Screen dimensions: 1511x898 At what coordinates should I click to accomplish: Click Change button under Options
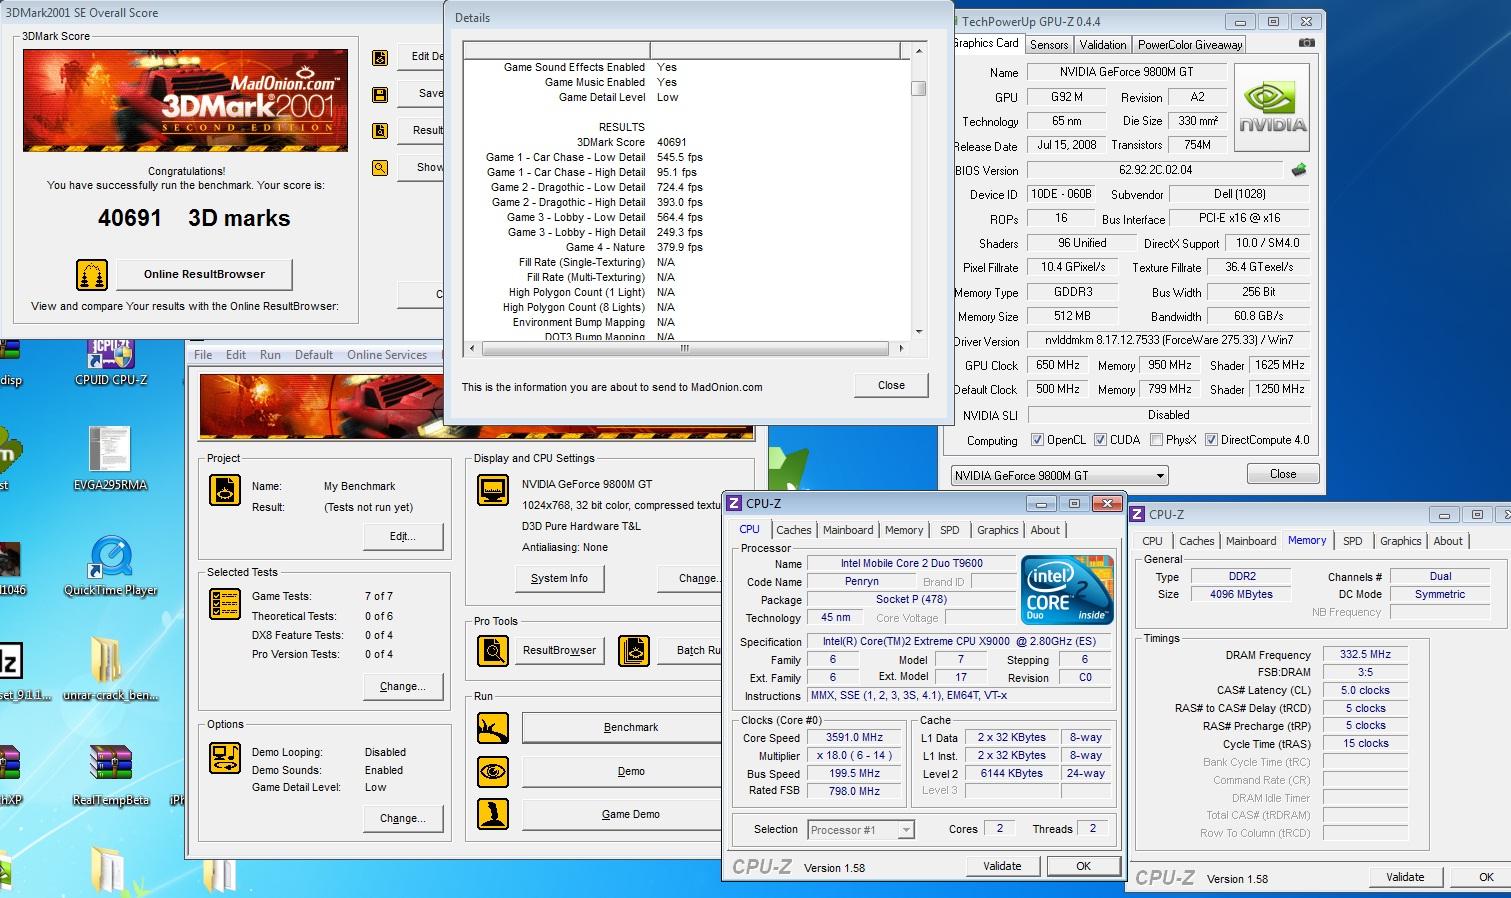point(403,818)
